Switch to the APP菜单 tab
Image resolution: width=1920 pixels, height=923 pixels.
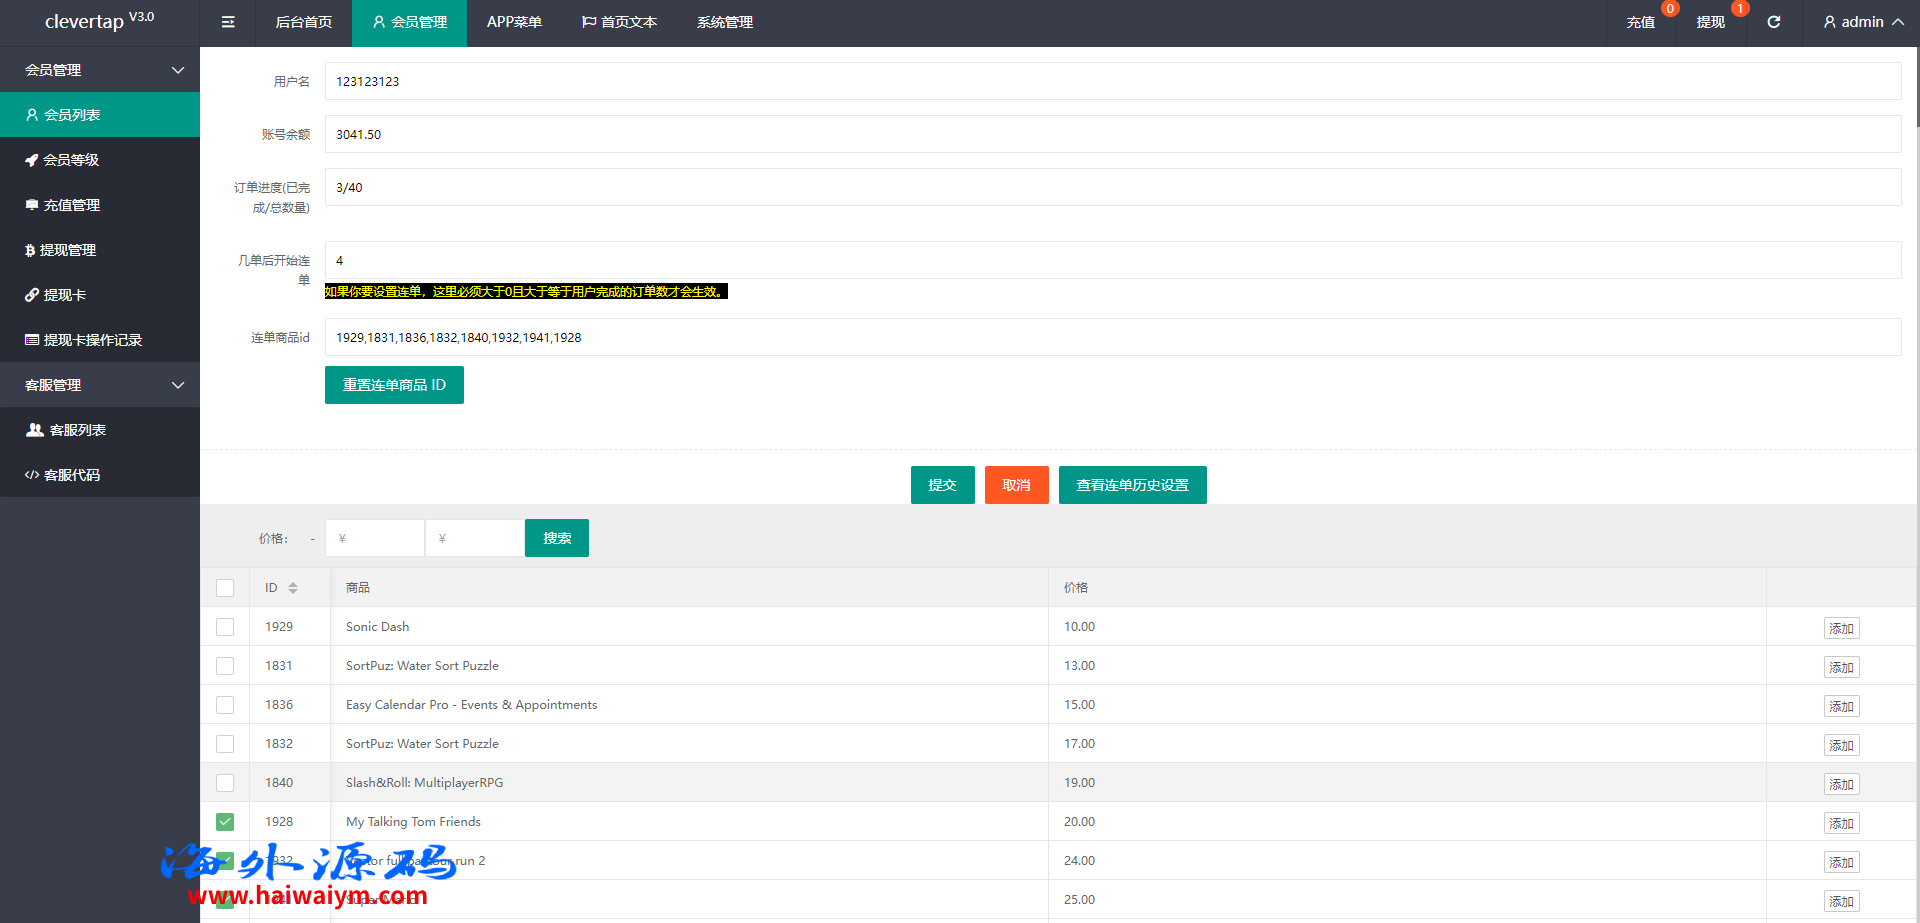pos(514,22)
